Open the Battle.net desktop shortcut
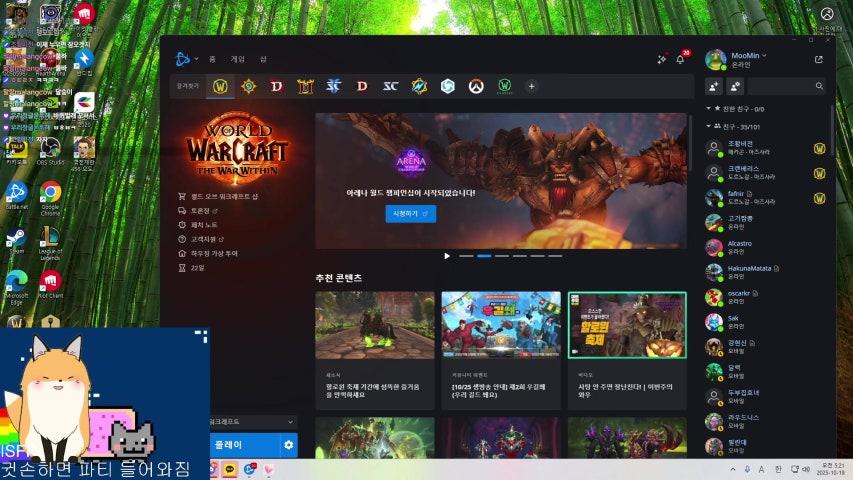Screen dimensions: 853x480 [16, 196]
